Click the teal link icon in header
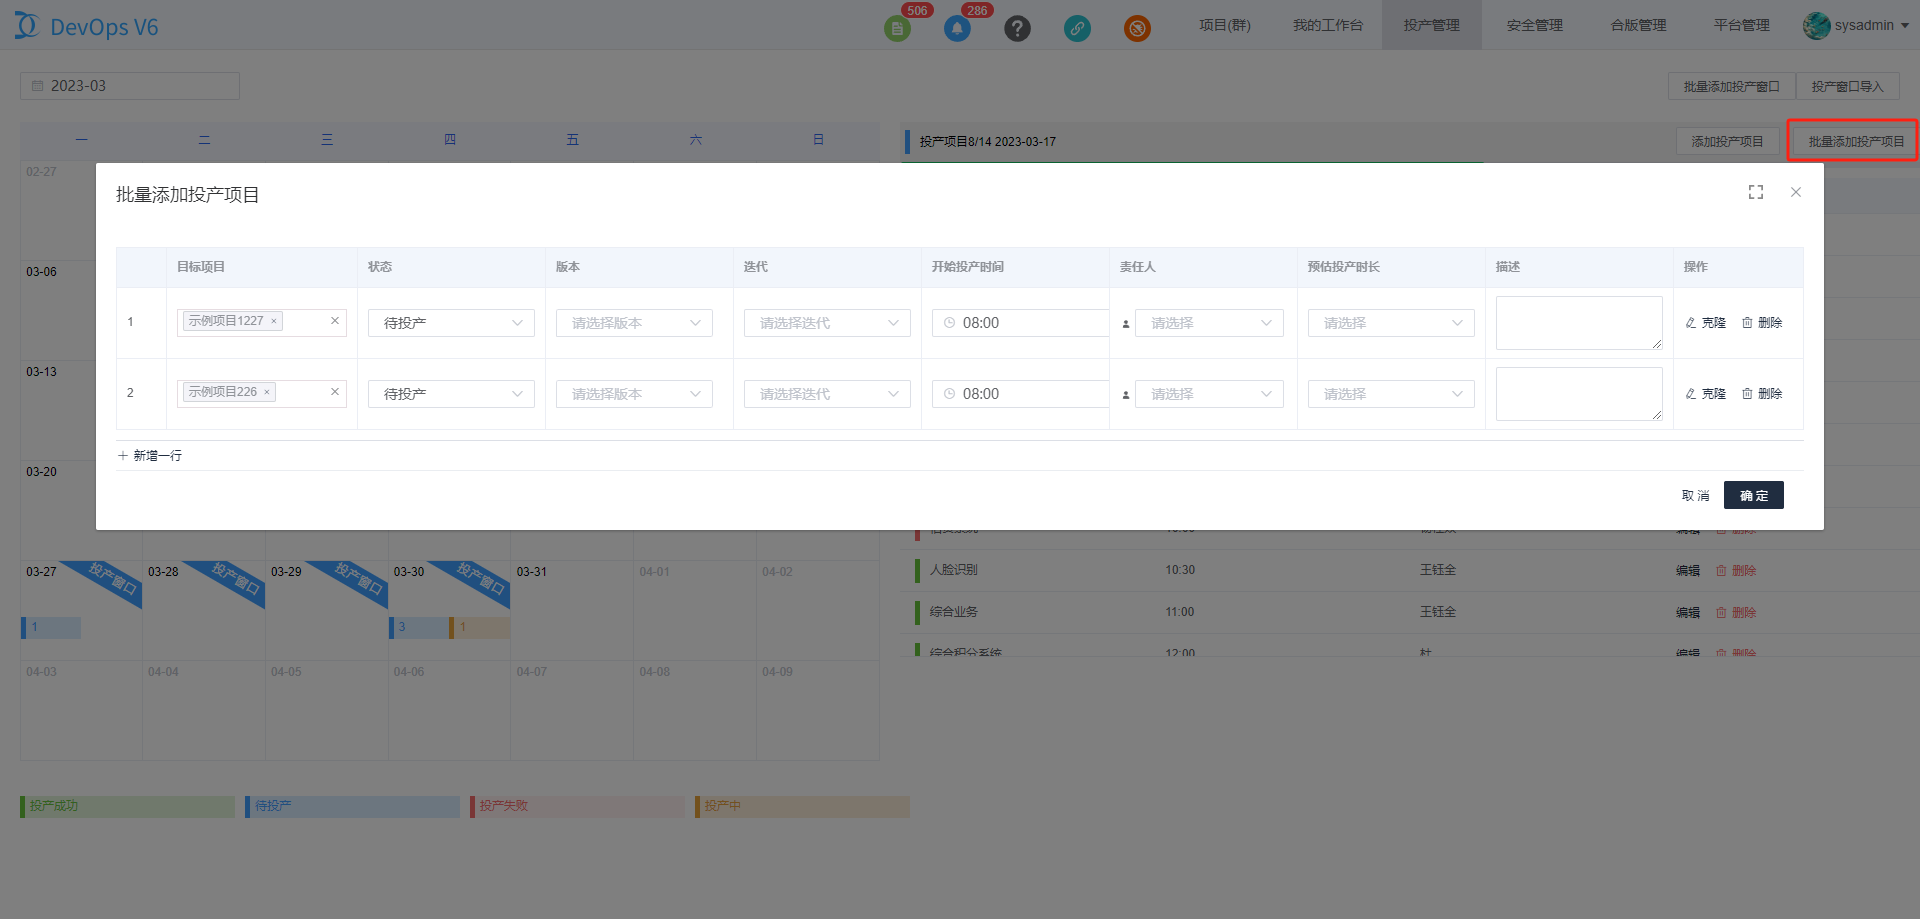 (x=1077, y=28)
